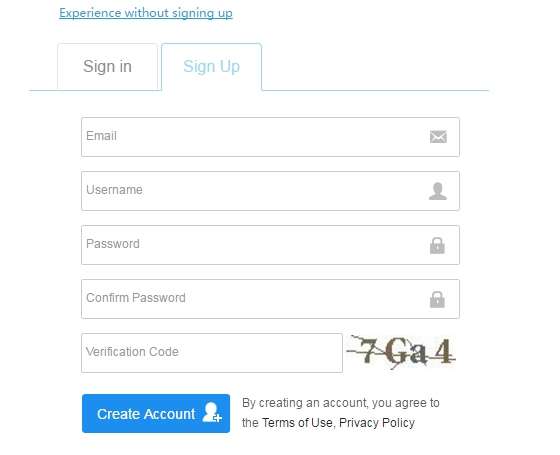Click the add-user icon on Create Account button

(212, 412)
